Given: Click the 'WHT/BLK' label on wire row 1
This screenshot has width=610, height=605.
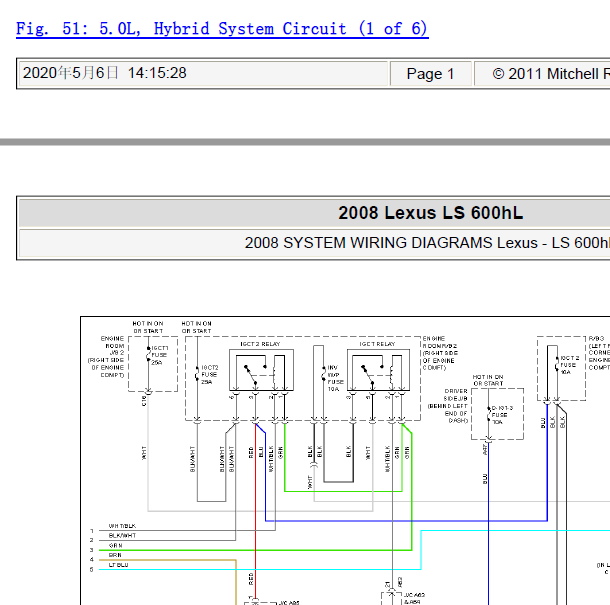Looking at the screenshot, I should [x=122, y=526].
